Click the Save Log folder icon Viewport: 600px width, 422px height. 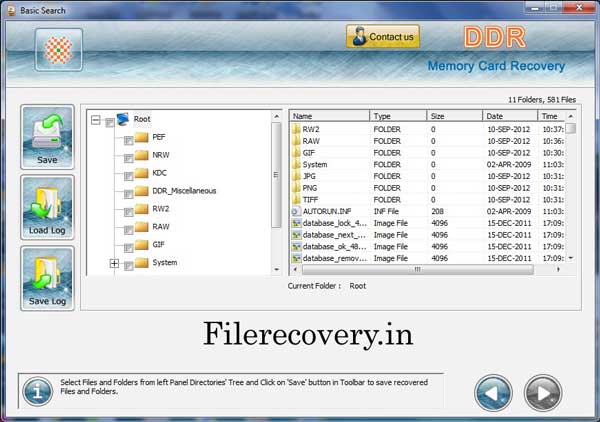tap(47, 278)
